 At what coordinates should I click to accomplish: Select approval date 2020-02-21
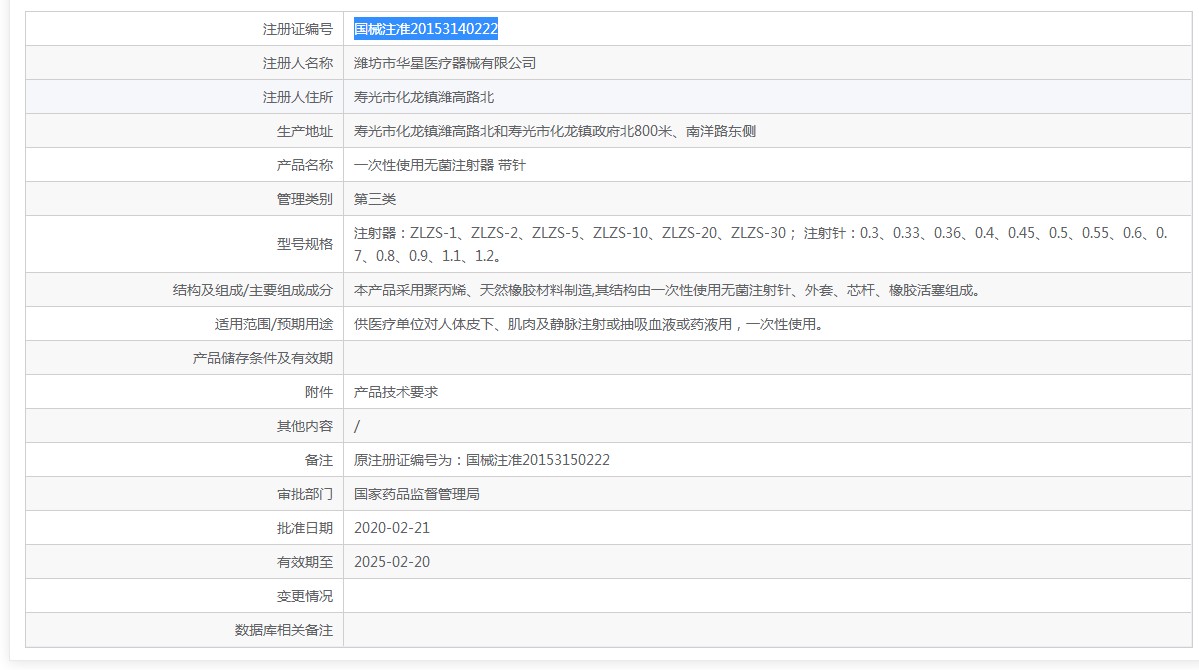(392, 528)
